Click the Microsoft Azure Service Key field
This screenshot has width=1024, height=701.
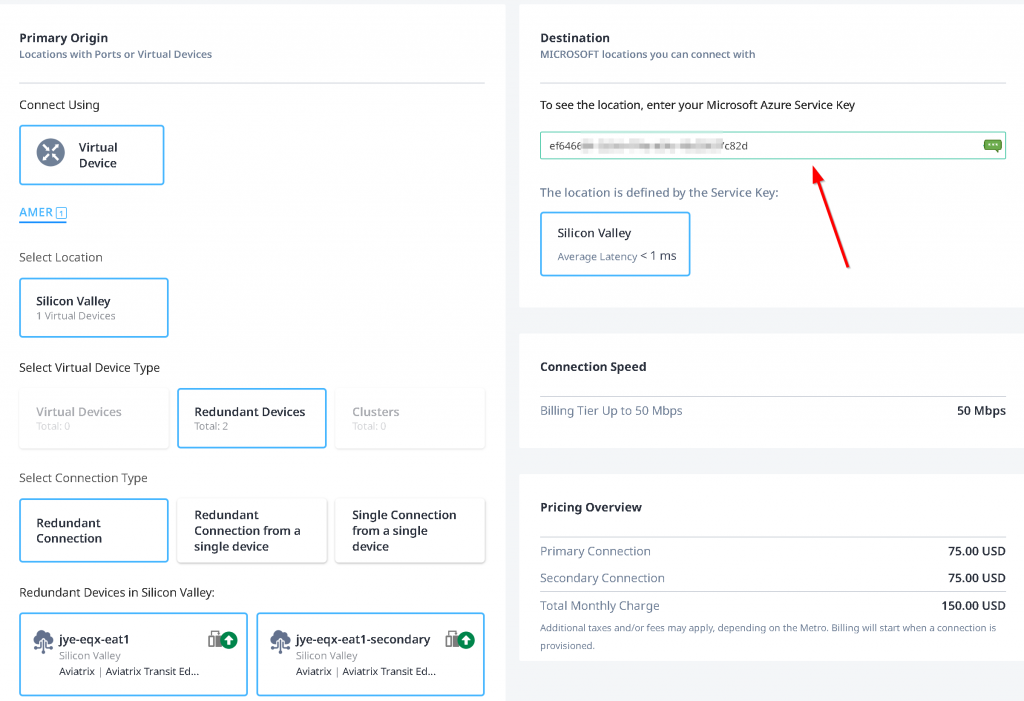pos(760,146)
